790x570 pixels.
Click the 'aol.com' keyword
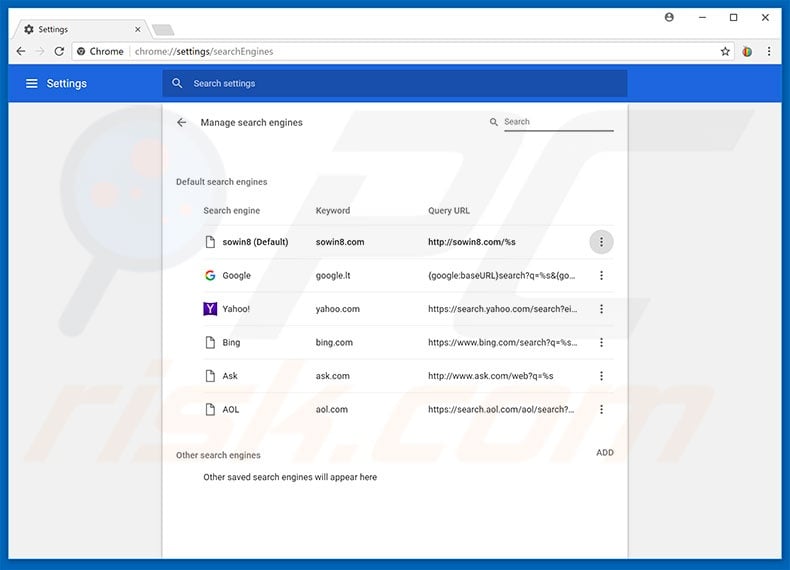332,409
